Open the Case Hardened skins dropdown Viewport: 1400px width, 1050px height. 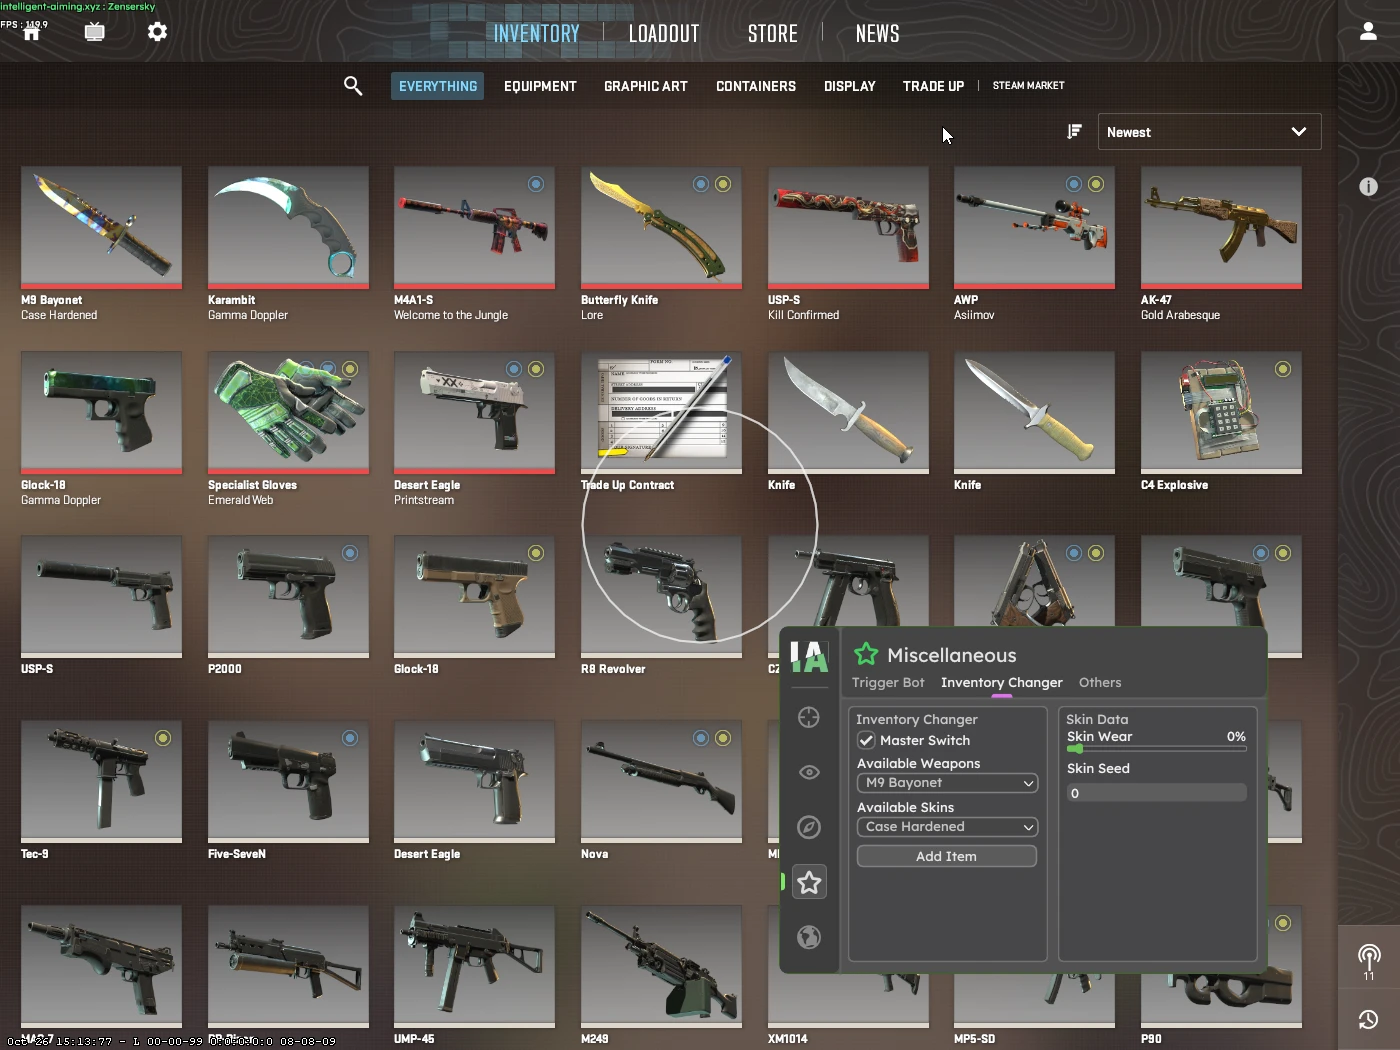click(x=946, y=827)
